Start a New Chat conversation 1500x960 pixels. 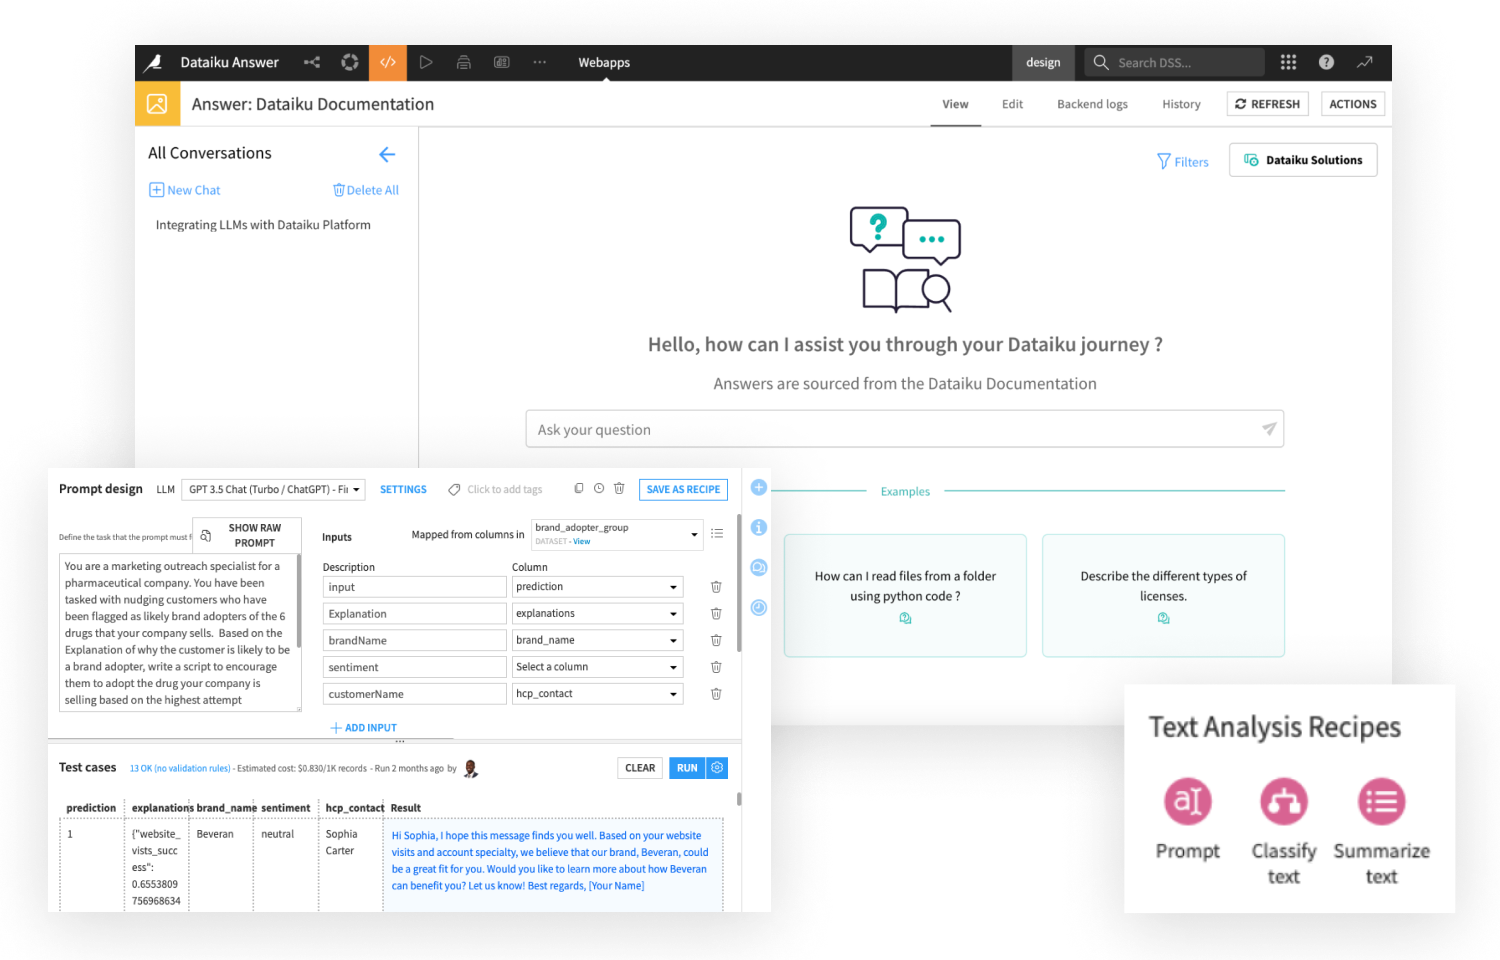(x=184, y=189)
